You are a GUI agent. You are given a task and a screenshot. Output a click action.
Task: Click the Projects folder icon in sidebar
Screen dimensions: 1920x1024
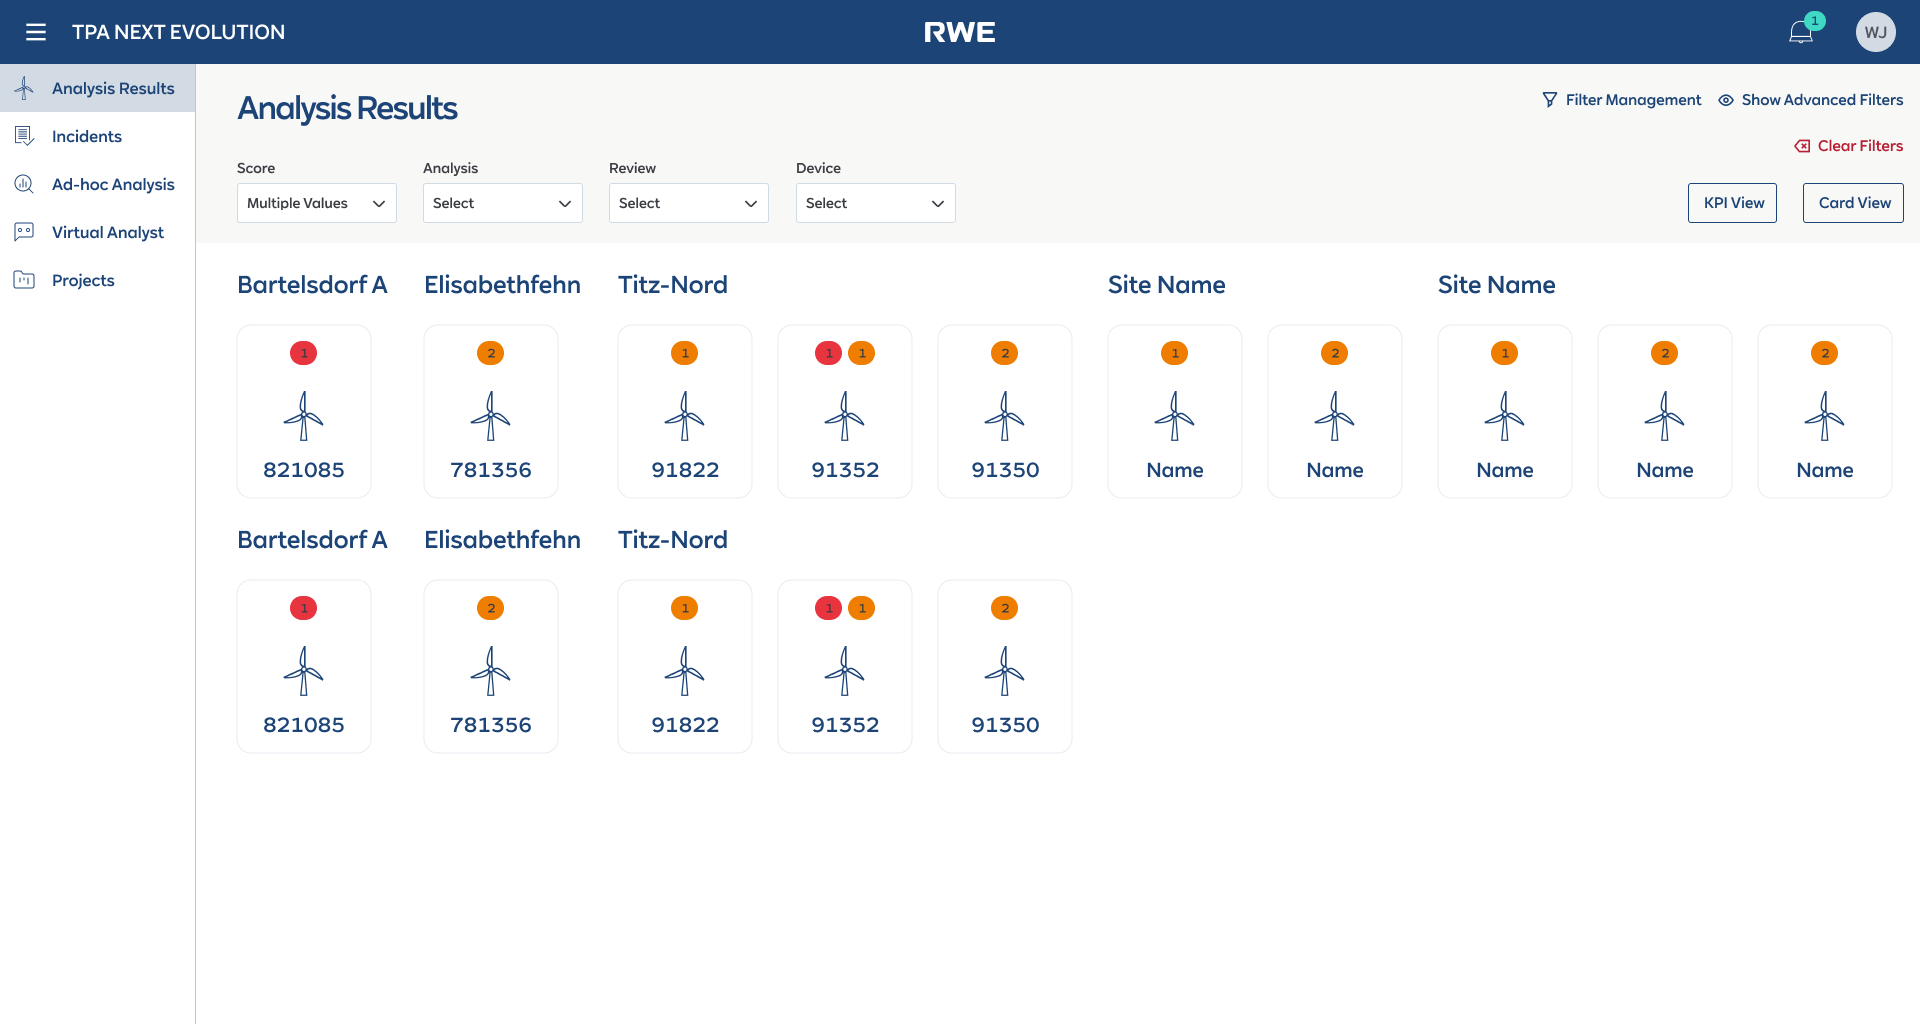click(x=24, y=280)
